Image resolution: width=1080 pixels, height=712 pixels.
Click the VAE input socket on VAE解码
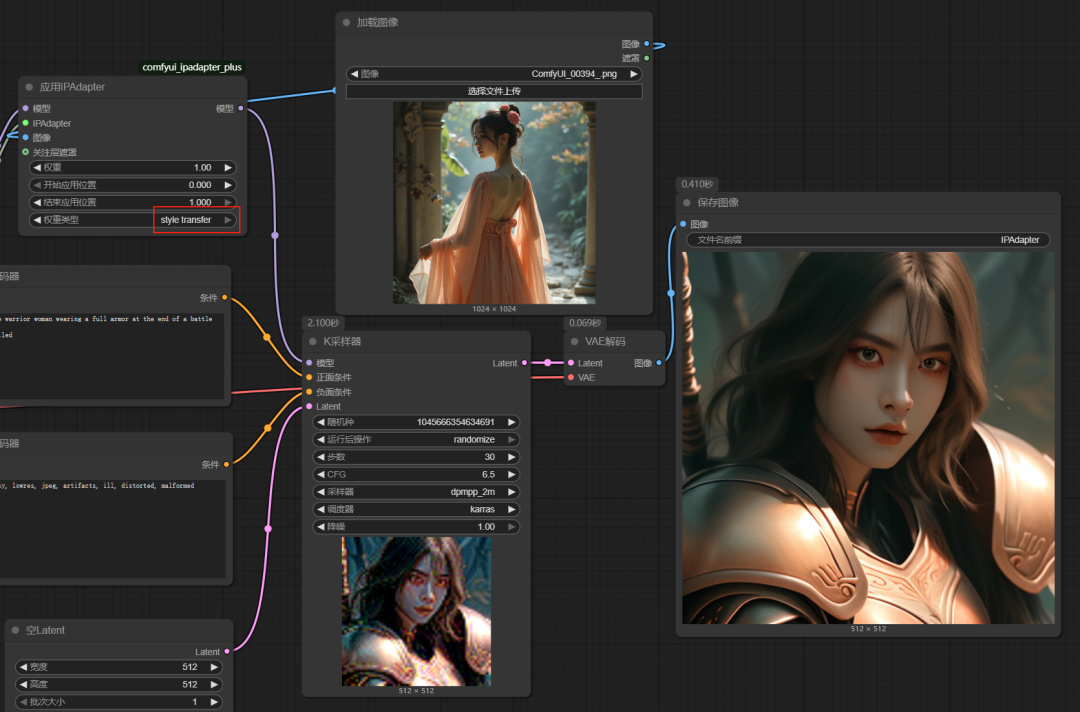(571, 377)
